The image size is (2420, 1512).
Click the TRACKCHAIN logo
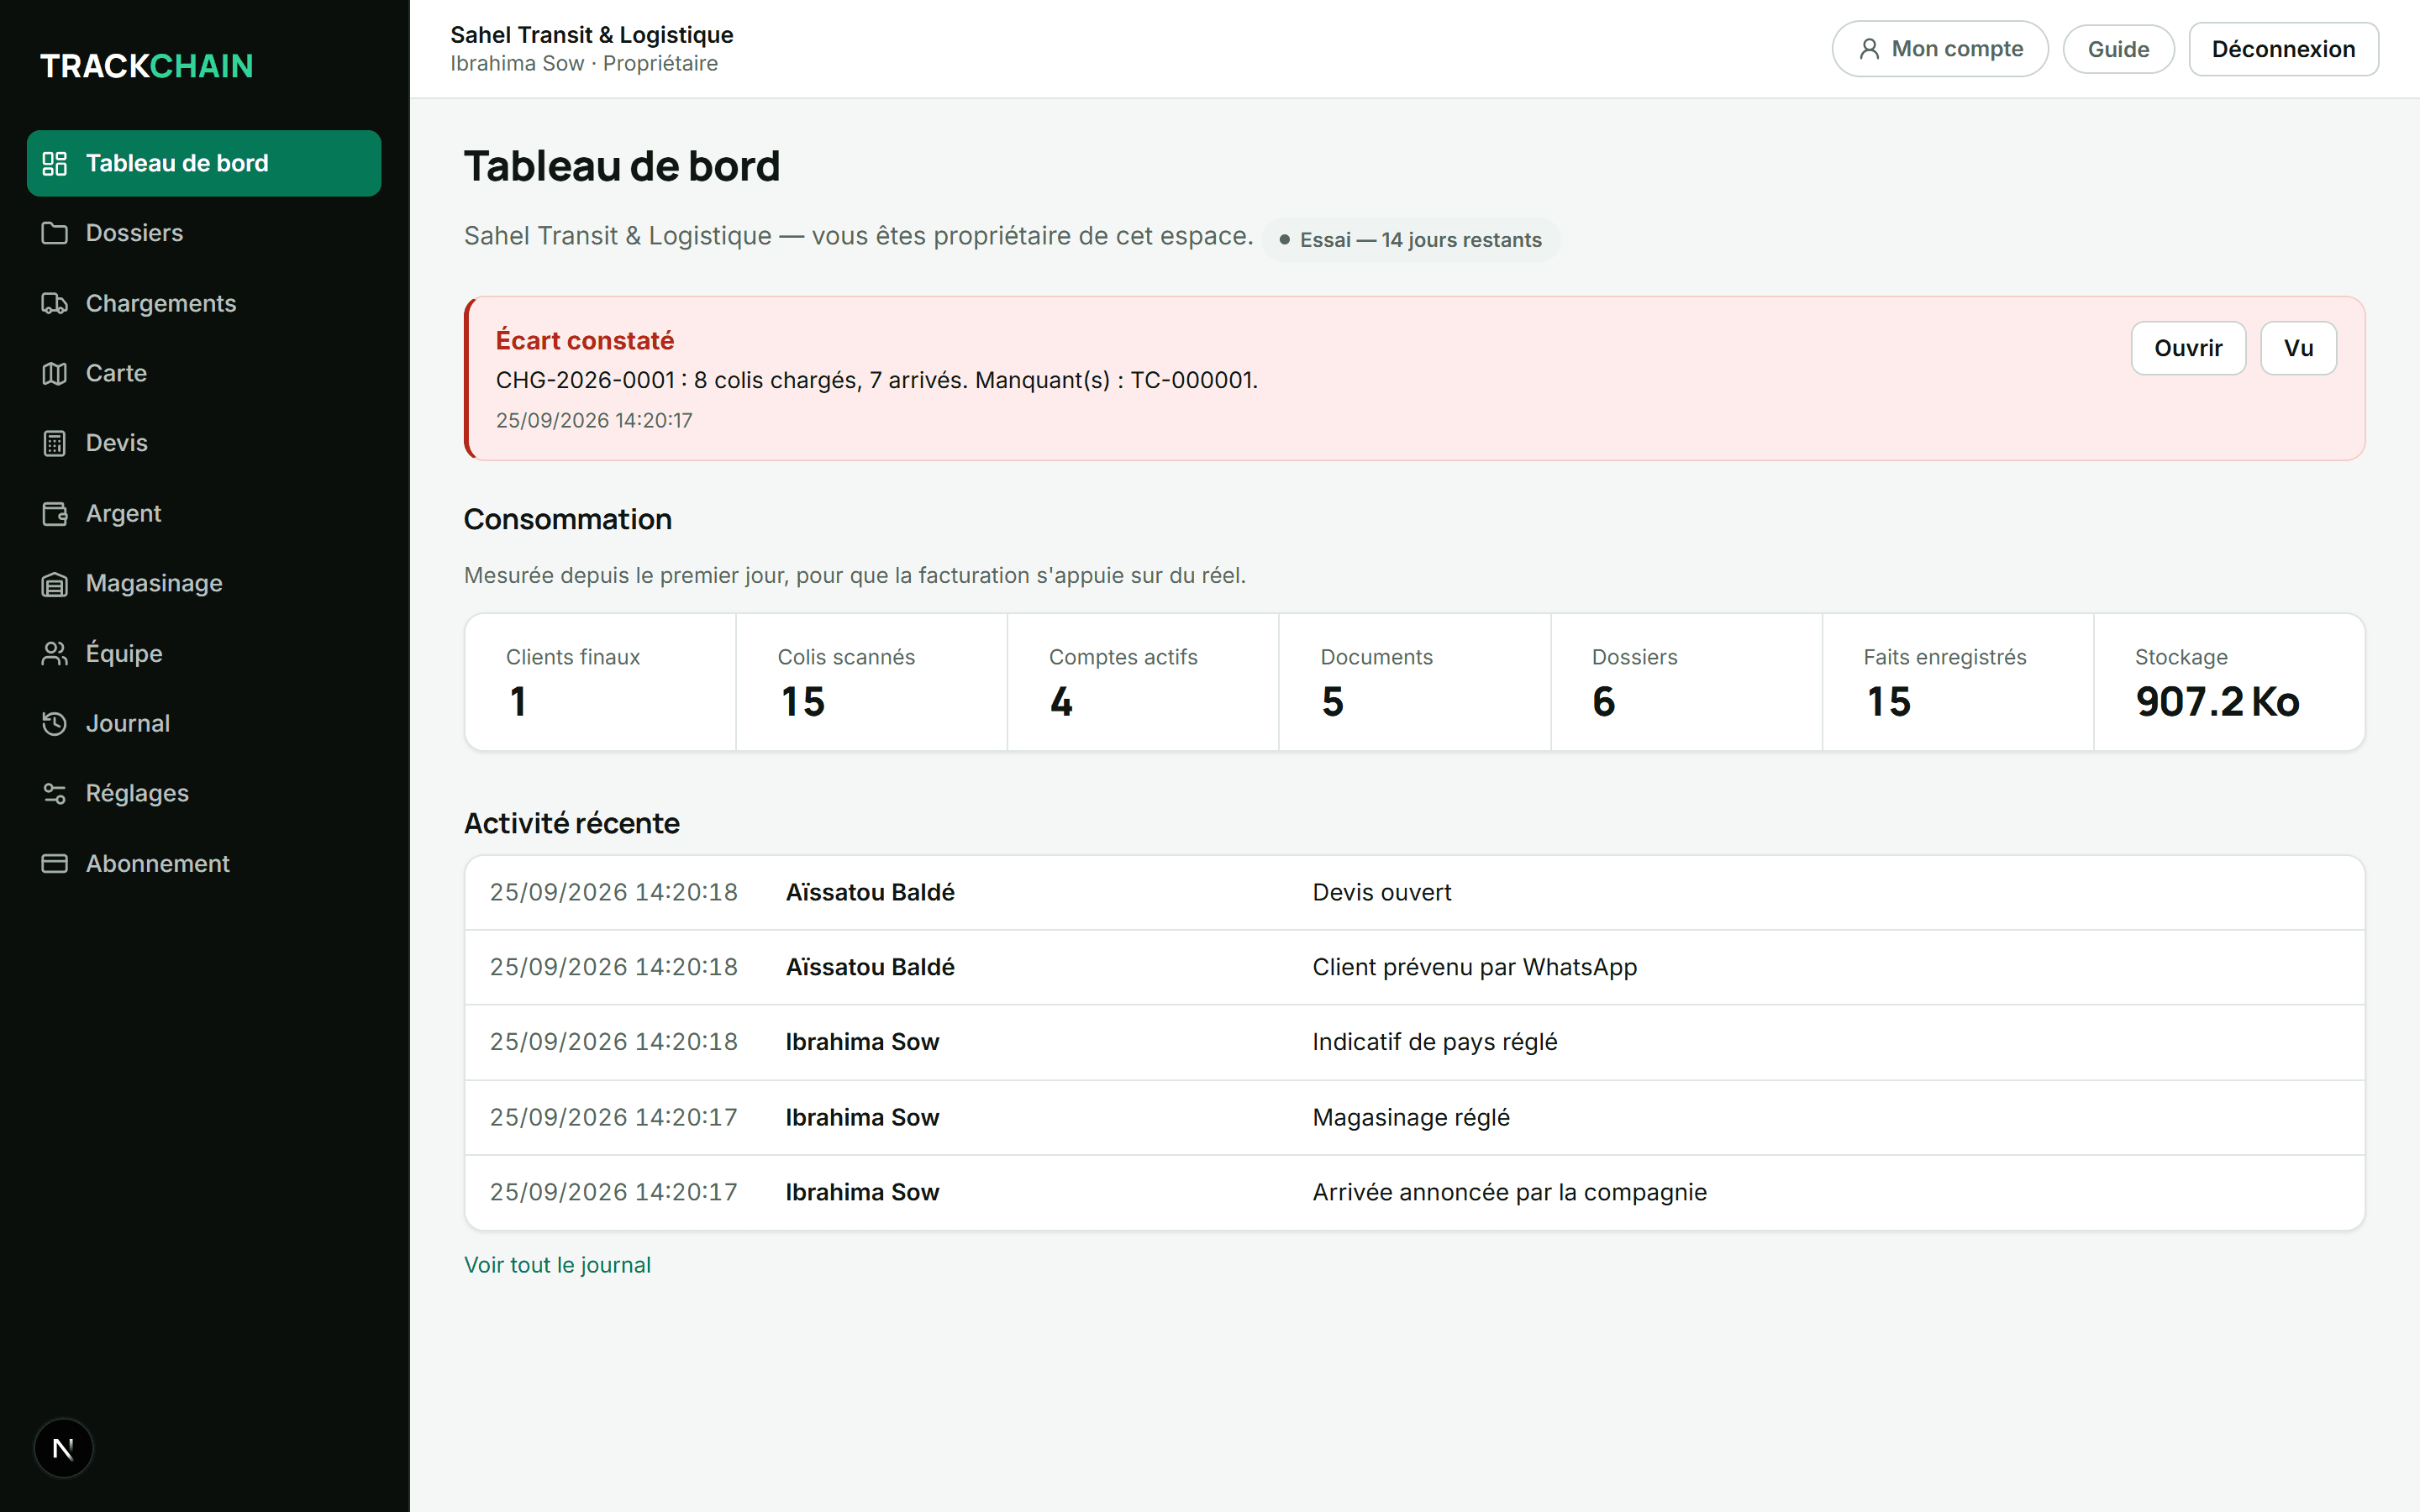pos(147,66)
